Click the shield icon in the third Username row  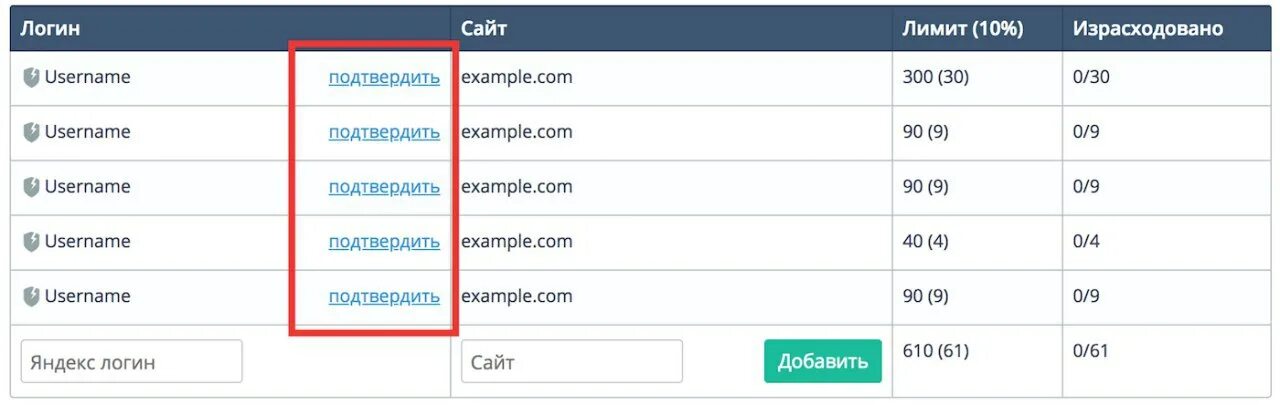click(x=31, y=187)
